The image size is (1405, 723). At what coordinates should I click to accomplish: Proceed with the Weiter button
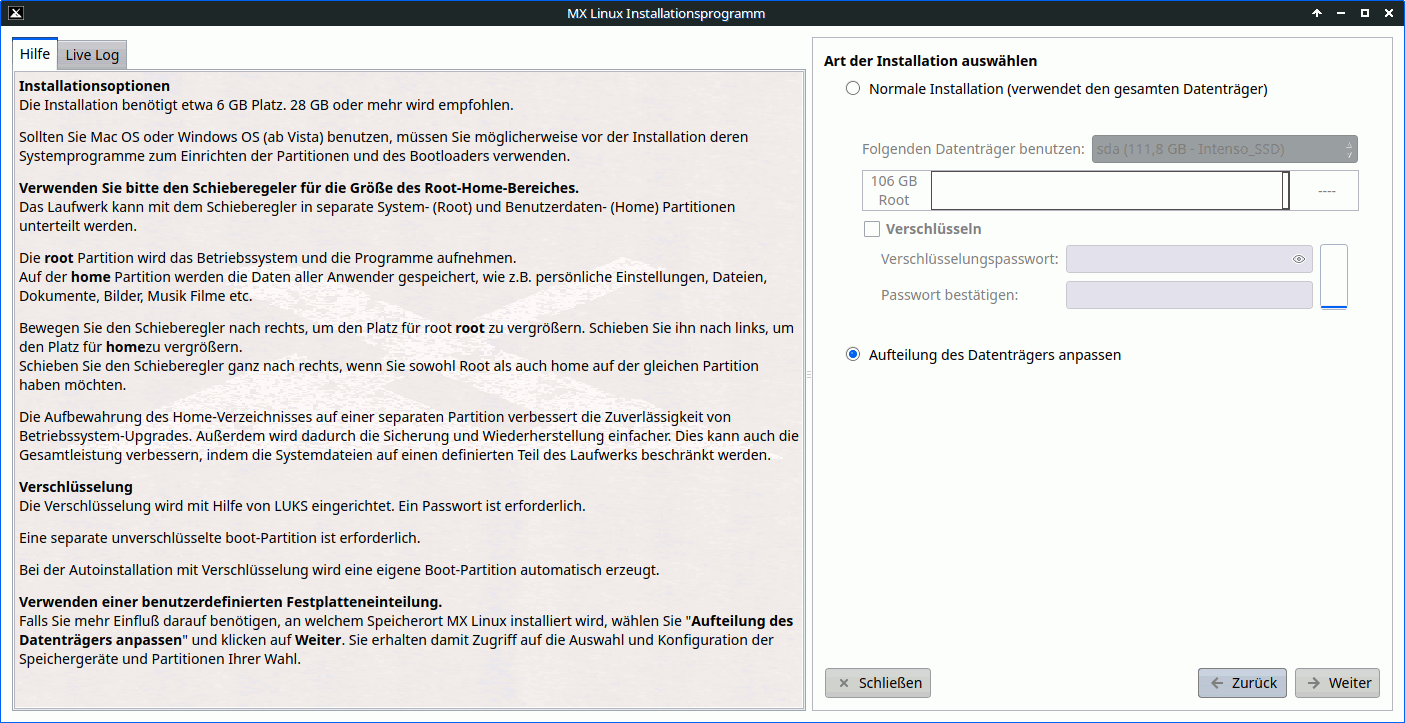pyautogui.click(x=1337, y=683)
